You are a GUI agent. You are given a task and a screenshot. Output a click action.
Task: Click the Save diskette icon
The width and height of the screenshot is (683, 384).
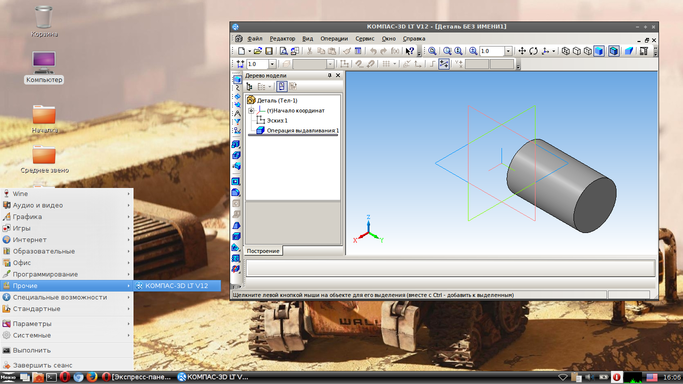pos(269,51)
